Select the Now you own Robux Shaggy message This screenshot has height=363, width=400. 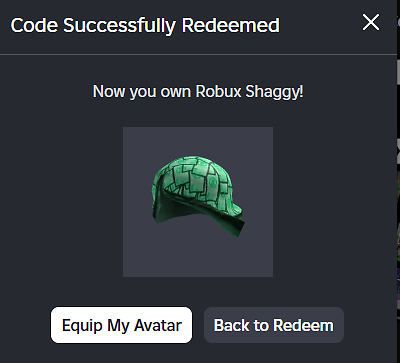tap(198, 92)
